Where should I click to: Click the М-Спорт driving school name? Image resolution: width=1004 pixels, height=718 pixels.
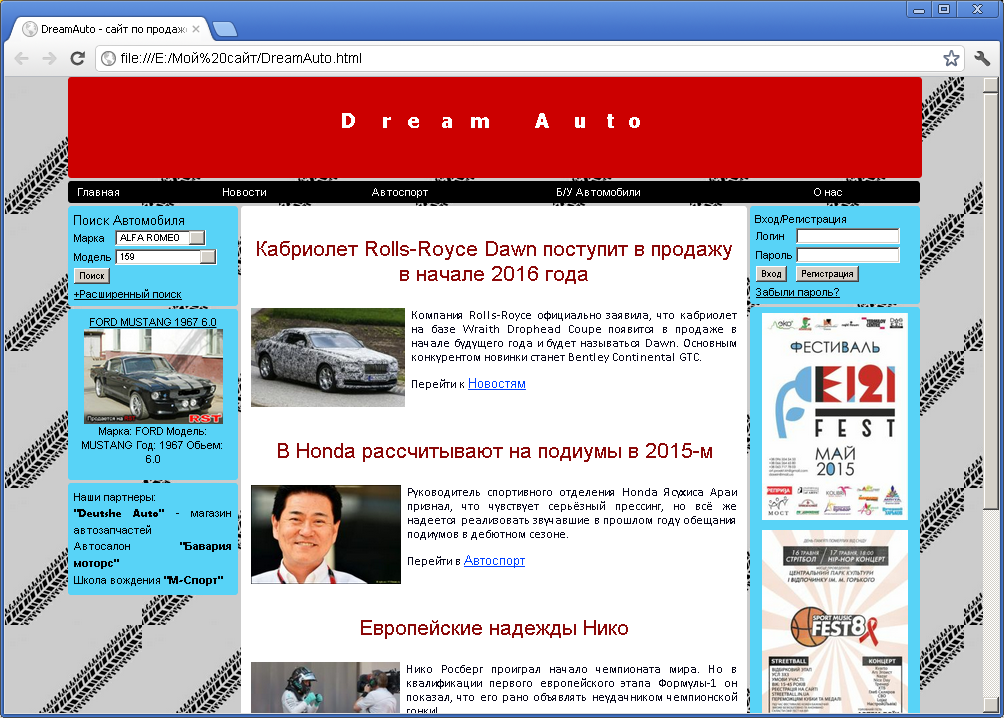(x=193, y=580)
